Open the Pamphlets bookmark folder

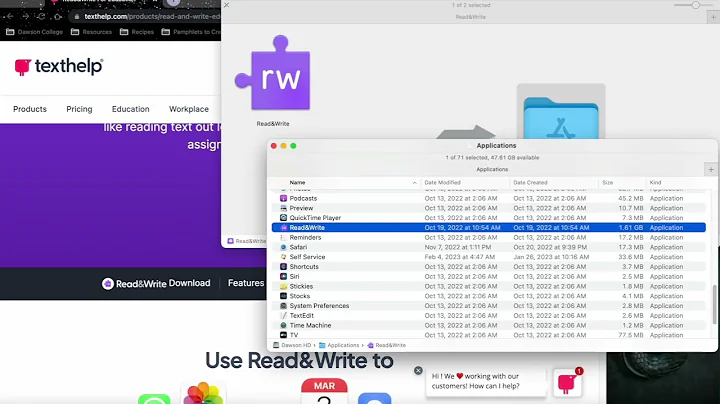[x=191, y=32]
